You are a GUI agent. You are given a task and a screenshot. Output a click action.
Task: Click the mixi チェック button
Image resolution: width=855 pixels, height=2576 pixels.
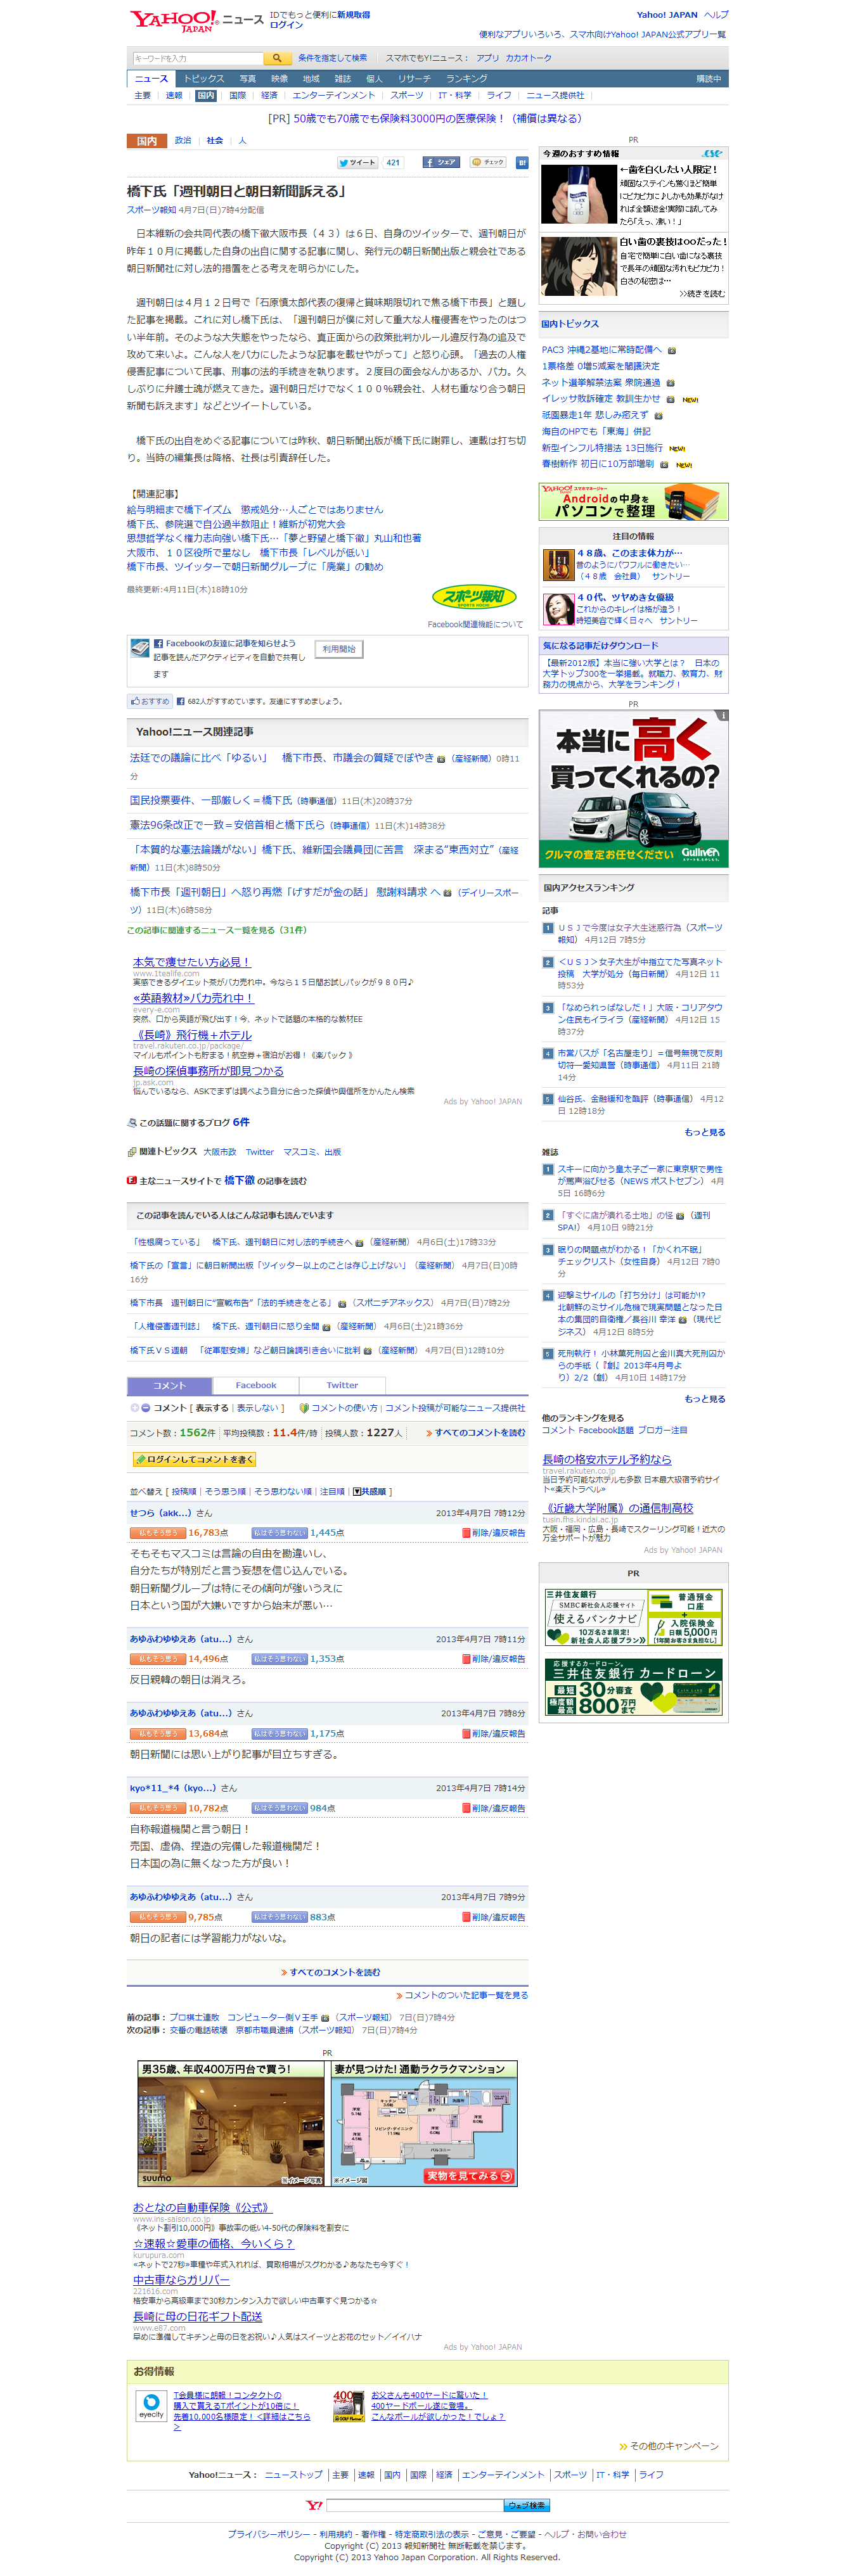[489, 162]
